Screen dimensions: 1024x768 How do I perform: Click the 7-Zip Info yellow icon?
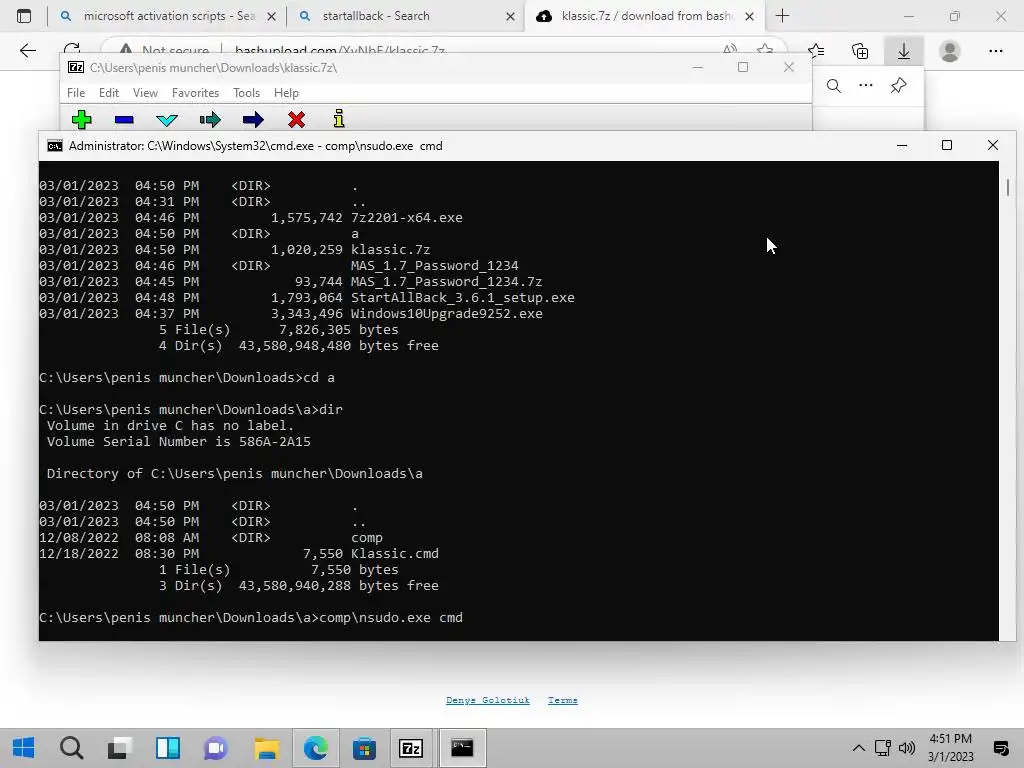pos(338,119)
